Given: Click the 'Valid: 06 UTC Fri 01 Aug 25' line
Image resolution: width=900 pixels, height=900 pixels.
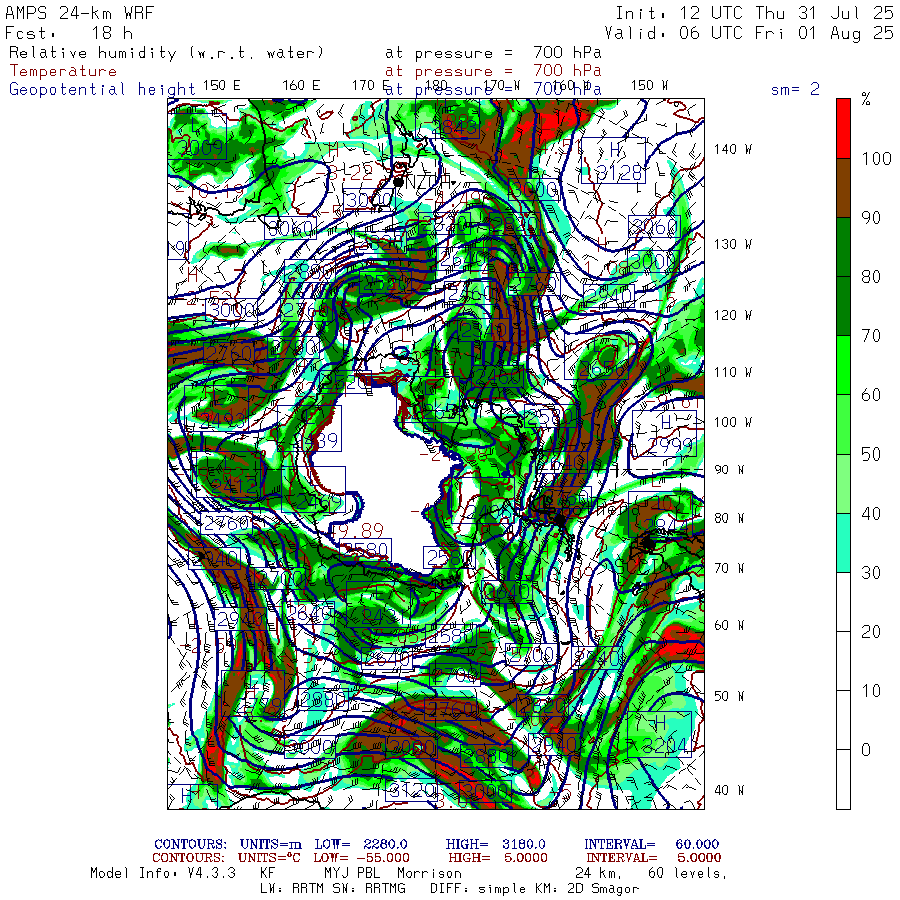Looking at the screenshot, I should 749,33.
